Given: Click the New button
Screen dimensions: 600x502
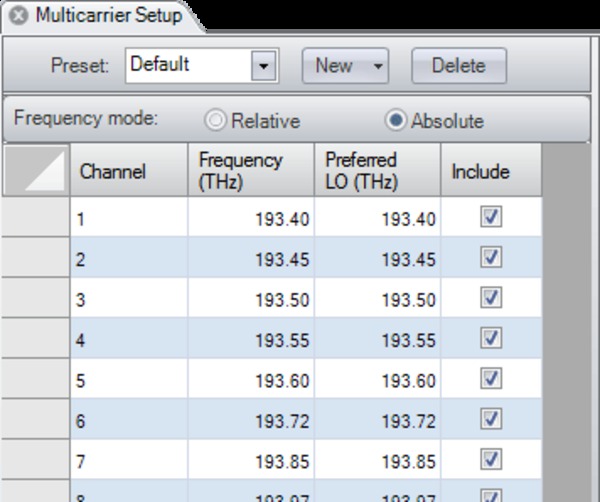Looking at the screenshot, I should point(334,66).
